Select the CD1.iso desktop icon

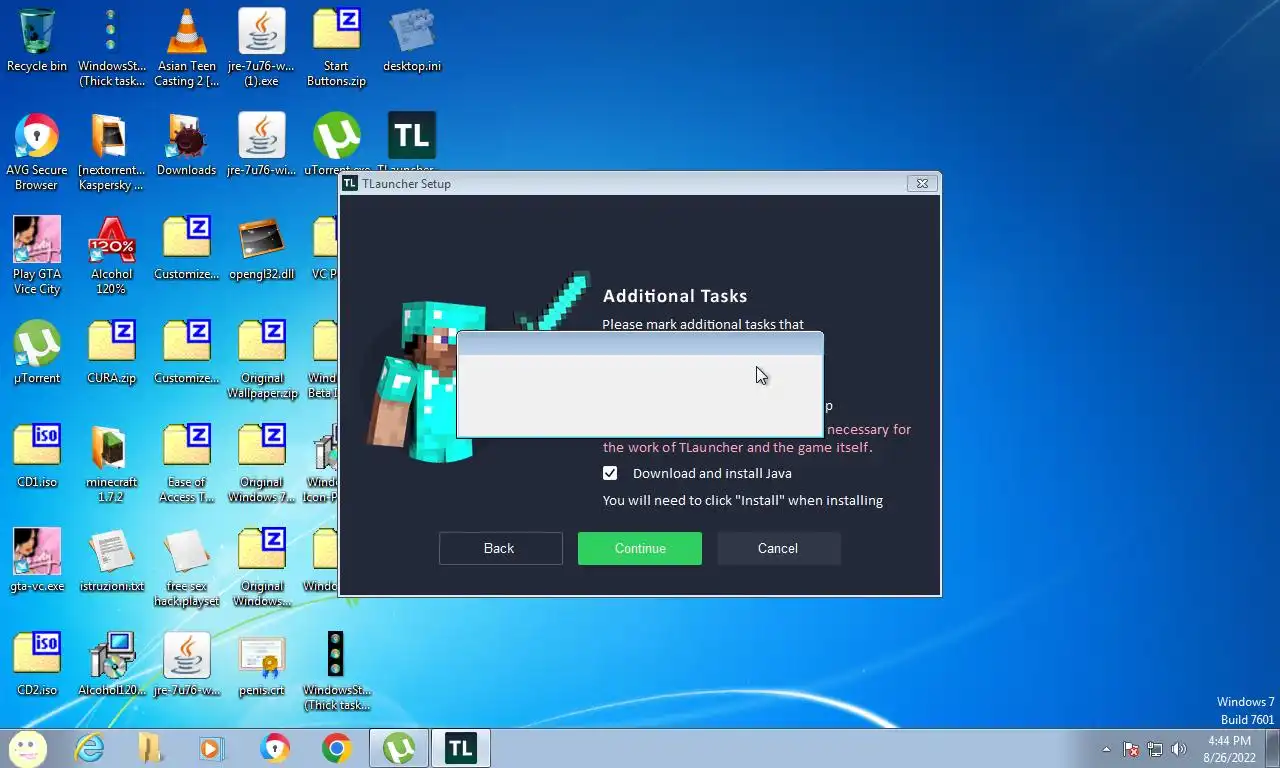(37, 457)
